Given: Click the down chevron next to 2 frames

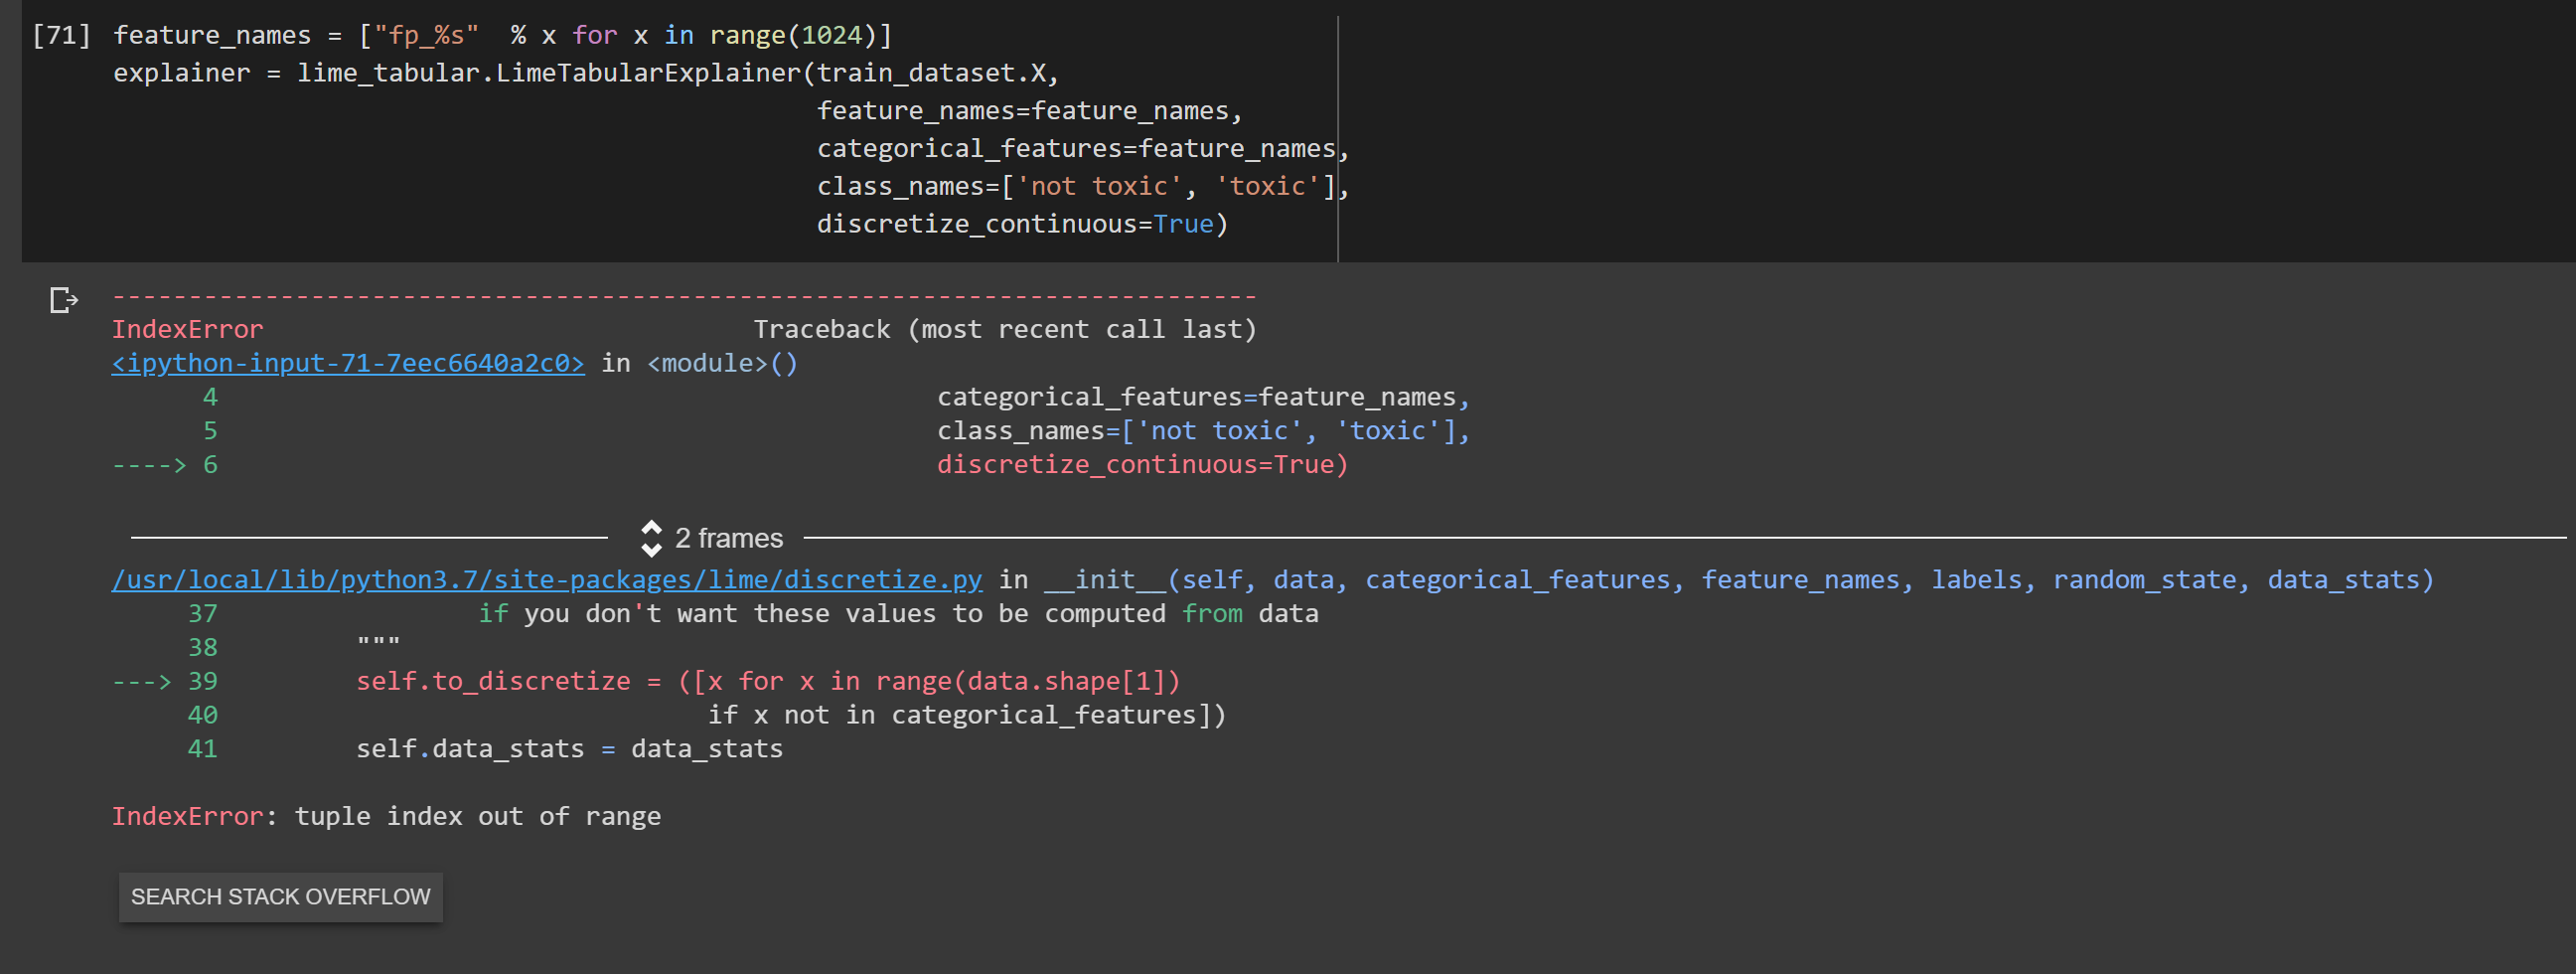Looking at the screenshot, I should [x=653, y=548].
